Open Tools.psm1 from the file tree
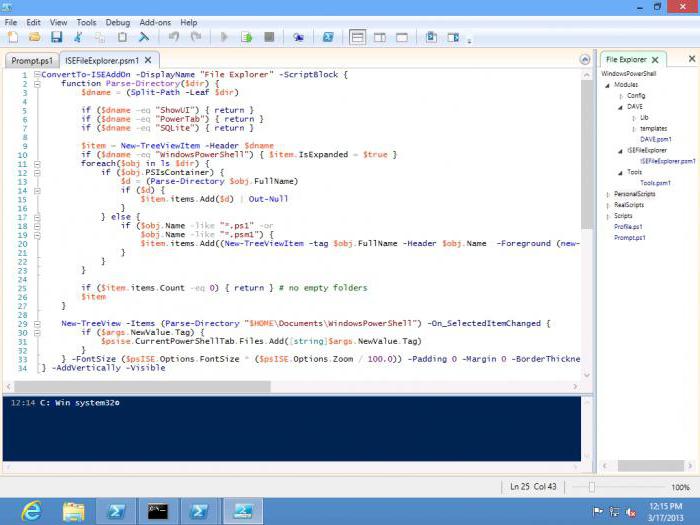 click(x=655, y=183)
